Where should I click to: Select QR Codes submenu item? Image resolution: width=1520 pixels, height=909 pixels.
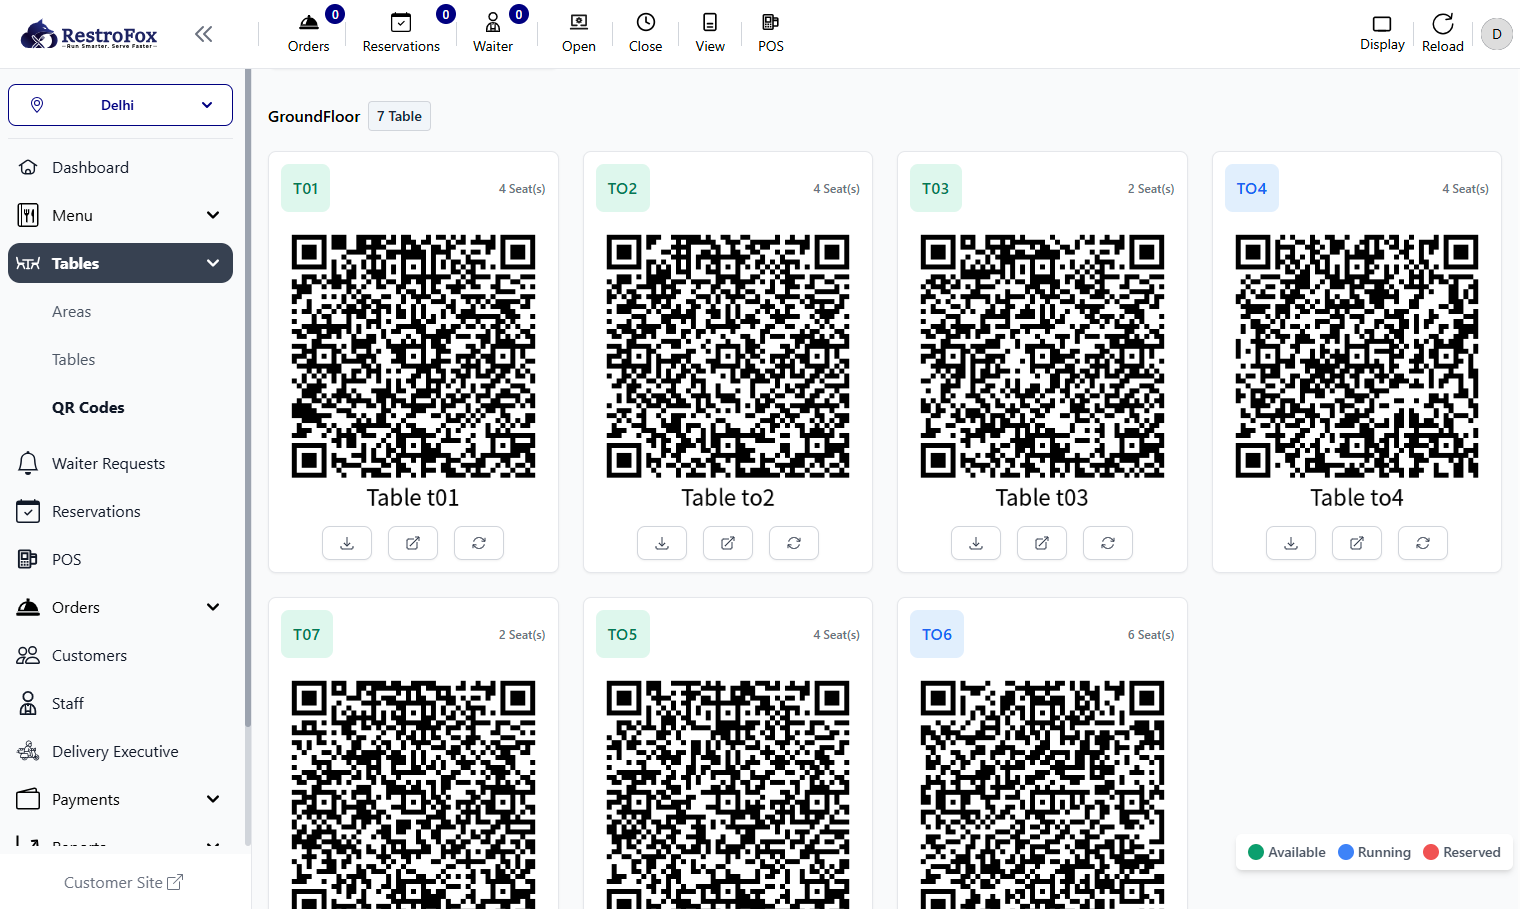click(88, 407)
